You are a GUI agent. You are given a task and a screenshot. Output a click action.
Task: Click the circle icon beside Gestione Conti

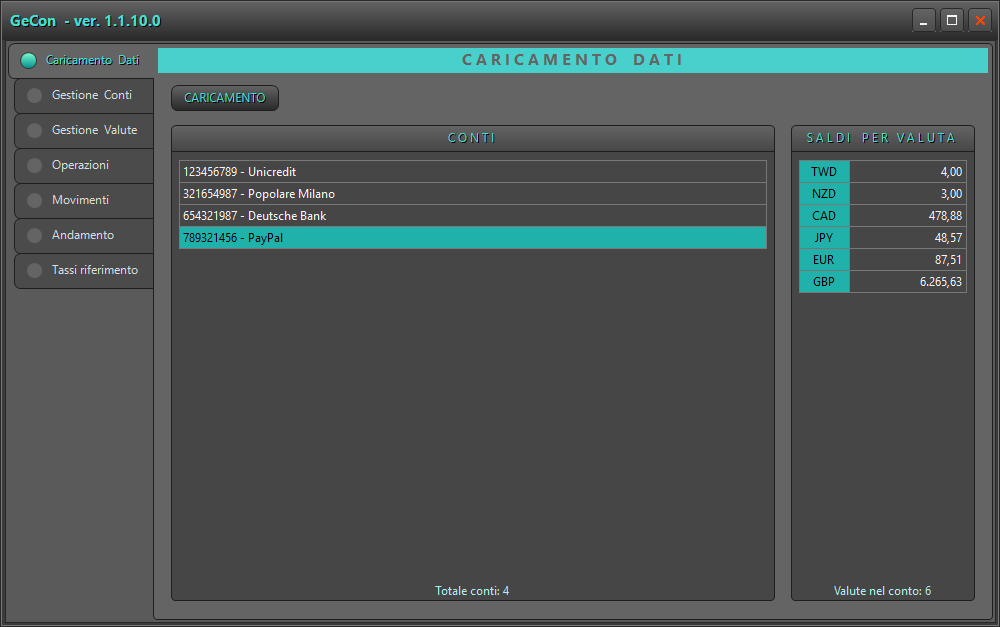(x=34, y=96)
